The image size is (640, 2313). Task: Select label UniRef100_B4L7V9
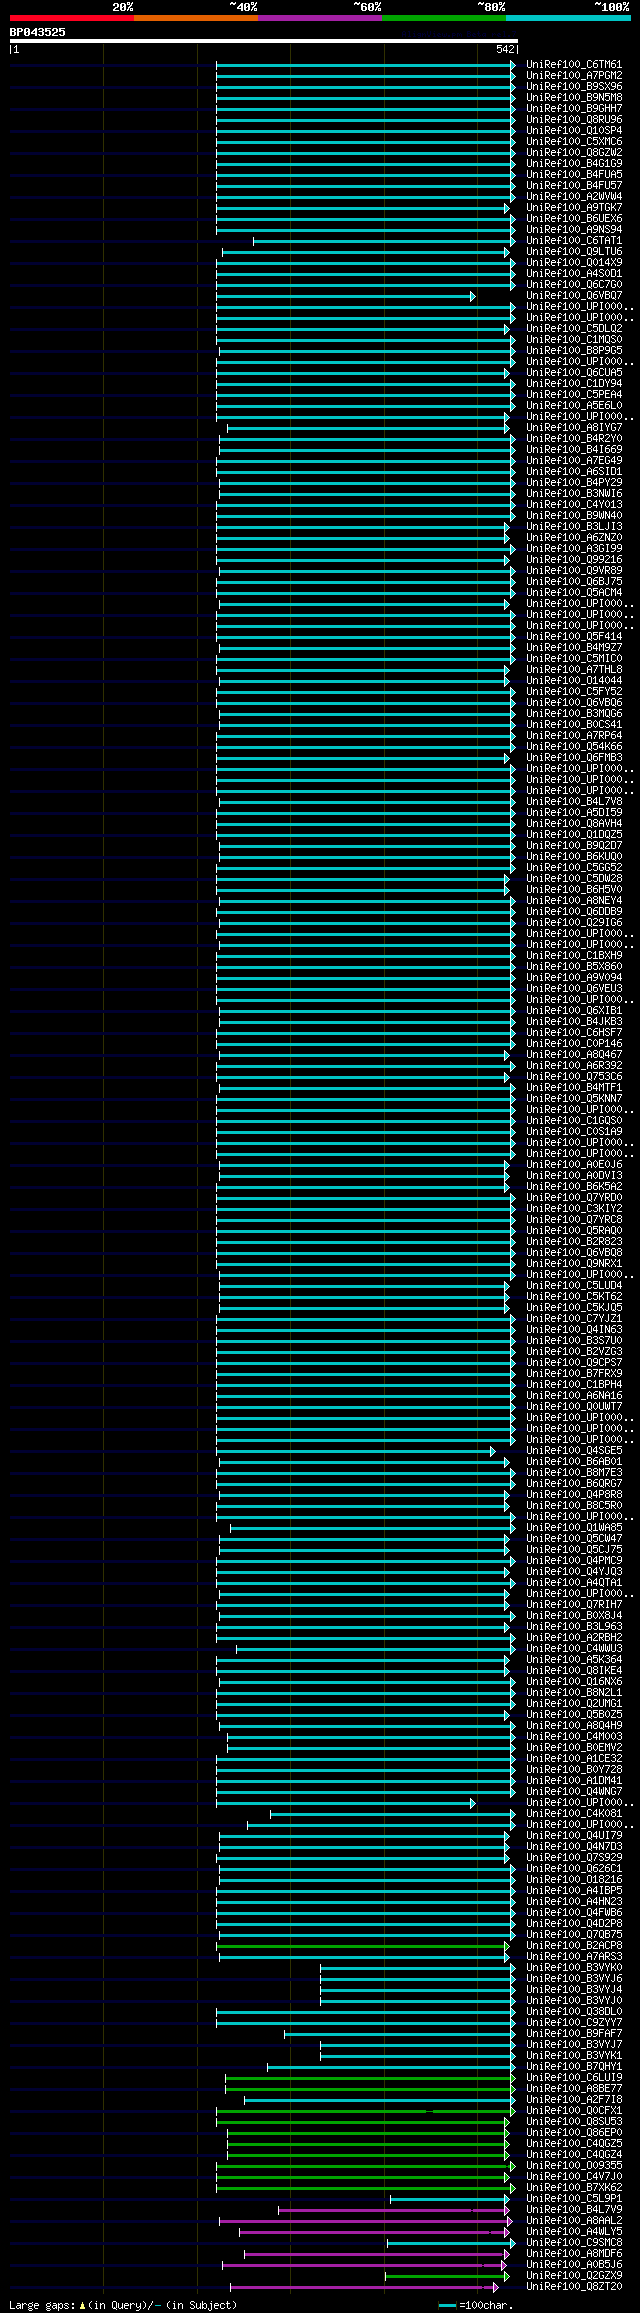pos(574,2210)
